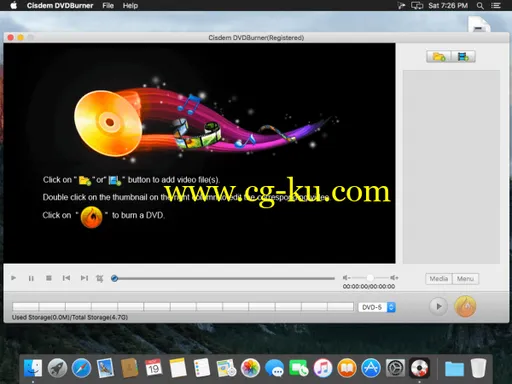Open Calendar from the Dock
Screen dimensions: 512x384
153,368
